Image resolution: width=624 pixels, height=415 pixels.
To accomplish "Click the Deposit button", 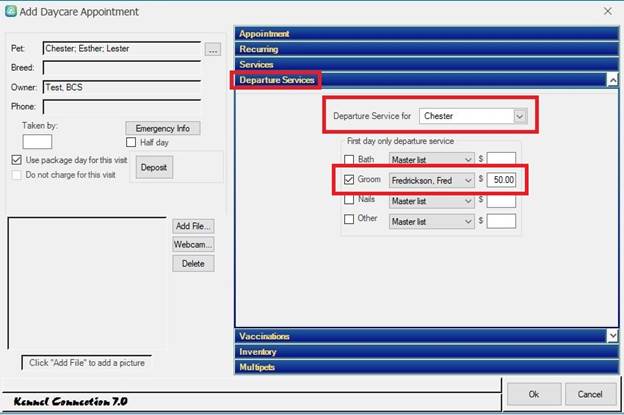I will tap(154, 167).
